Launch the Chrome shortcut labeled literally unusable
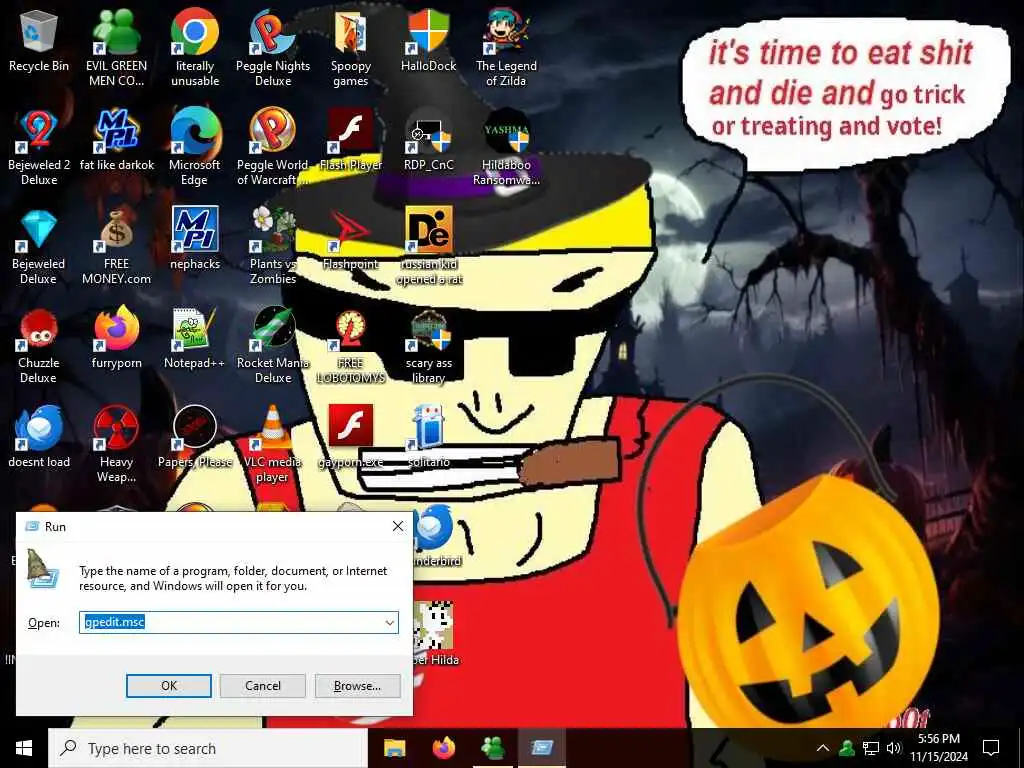Image resolution: width=1024 pixels, height=768 pixels. (x=195, y=48)
